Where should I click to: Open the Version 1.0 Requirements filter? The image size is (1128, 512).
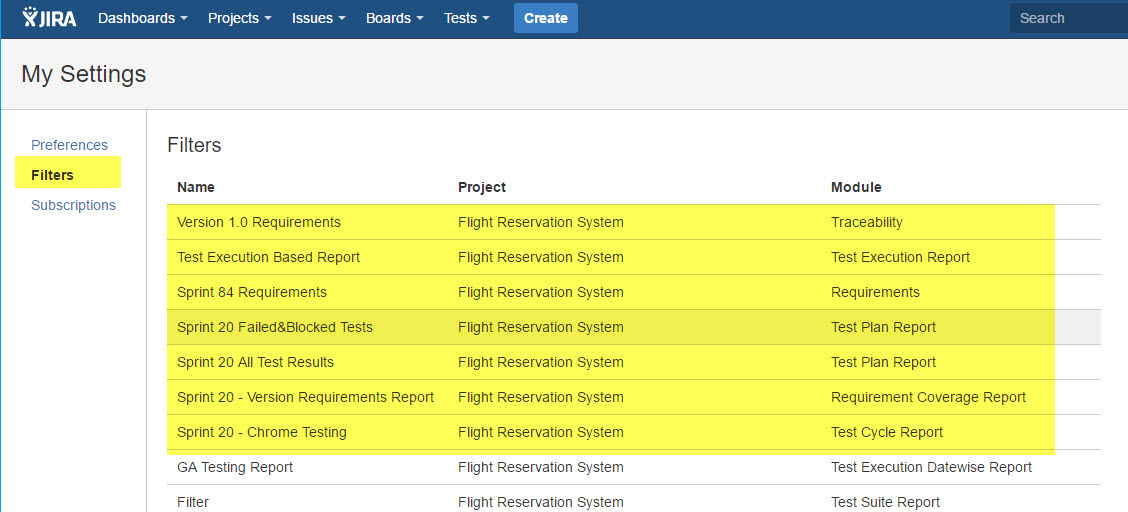pyautogui.click(x=258, y=222)
